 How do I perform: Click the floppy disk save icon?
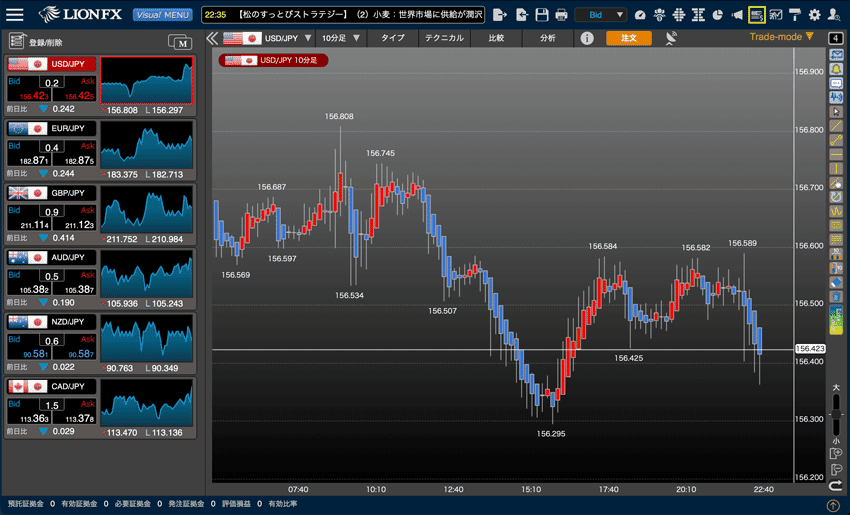coord(542,15)
